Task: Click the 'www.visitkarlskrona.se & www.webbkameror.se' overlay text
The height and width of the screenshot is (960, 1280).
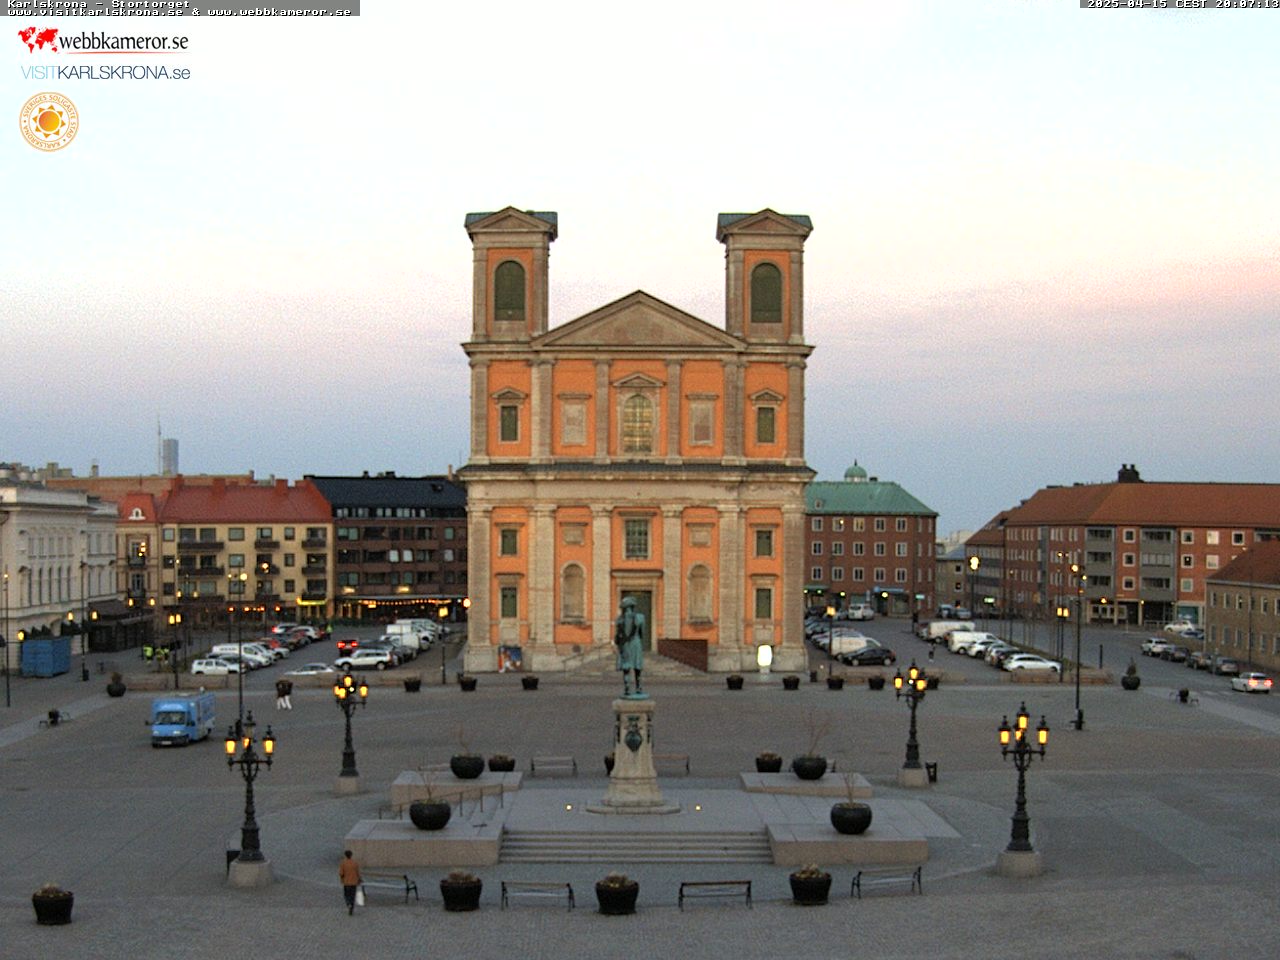Action: tap(180, 12)
